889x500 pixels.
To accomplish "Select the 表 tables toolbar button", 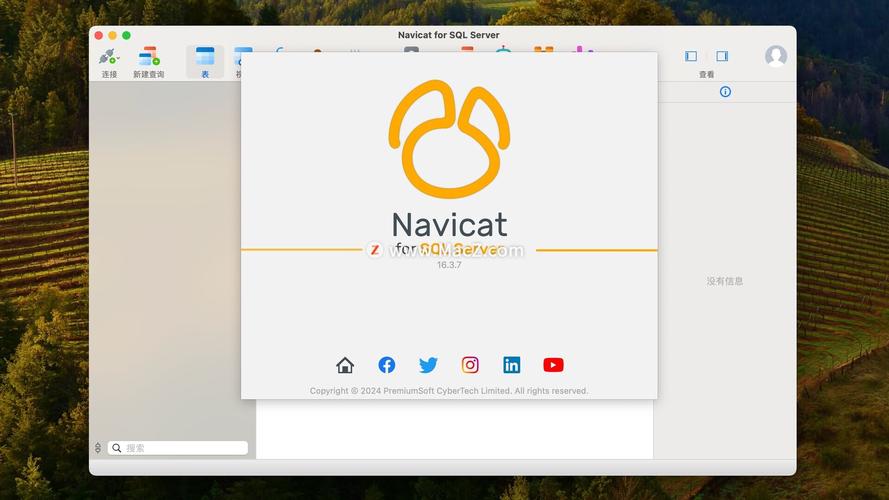I will click(x=205, y=62).
